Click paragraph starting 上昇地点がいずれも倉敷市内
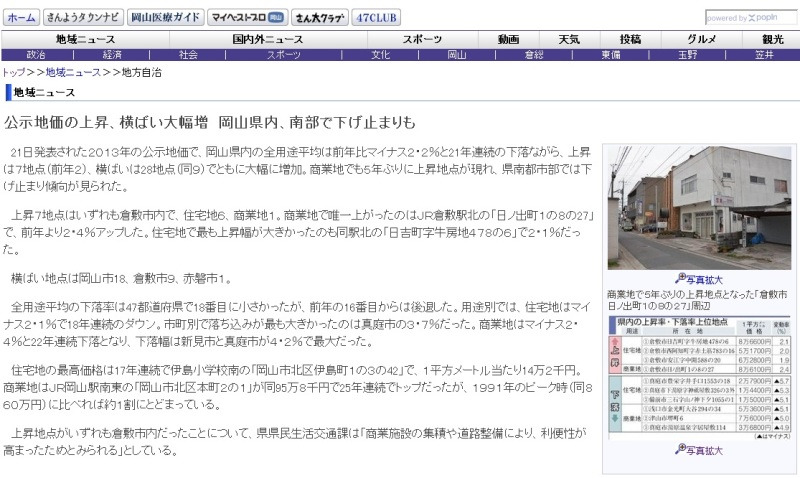This screenshot has width=800, height=478. tap(295, 442)
